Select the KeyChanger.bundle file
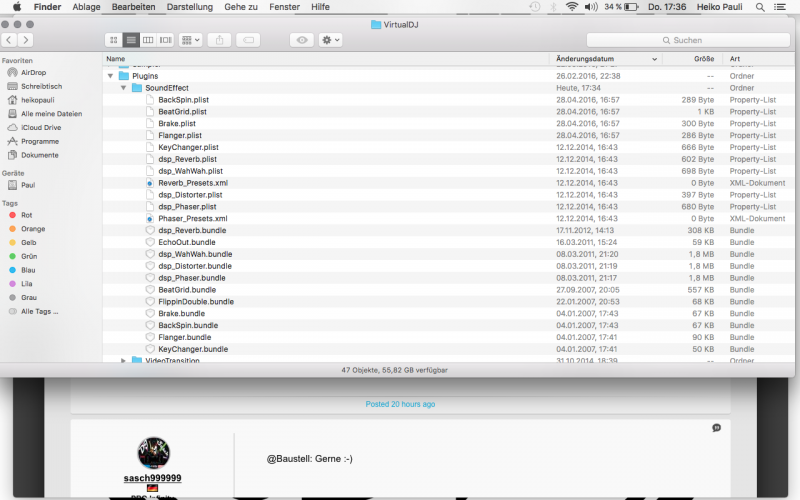Image resolution: width=800 pixels, height=500 pixels. pos(193,349)
